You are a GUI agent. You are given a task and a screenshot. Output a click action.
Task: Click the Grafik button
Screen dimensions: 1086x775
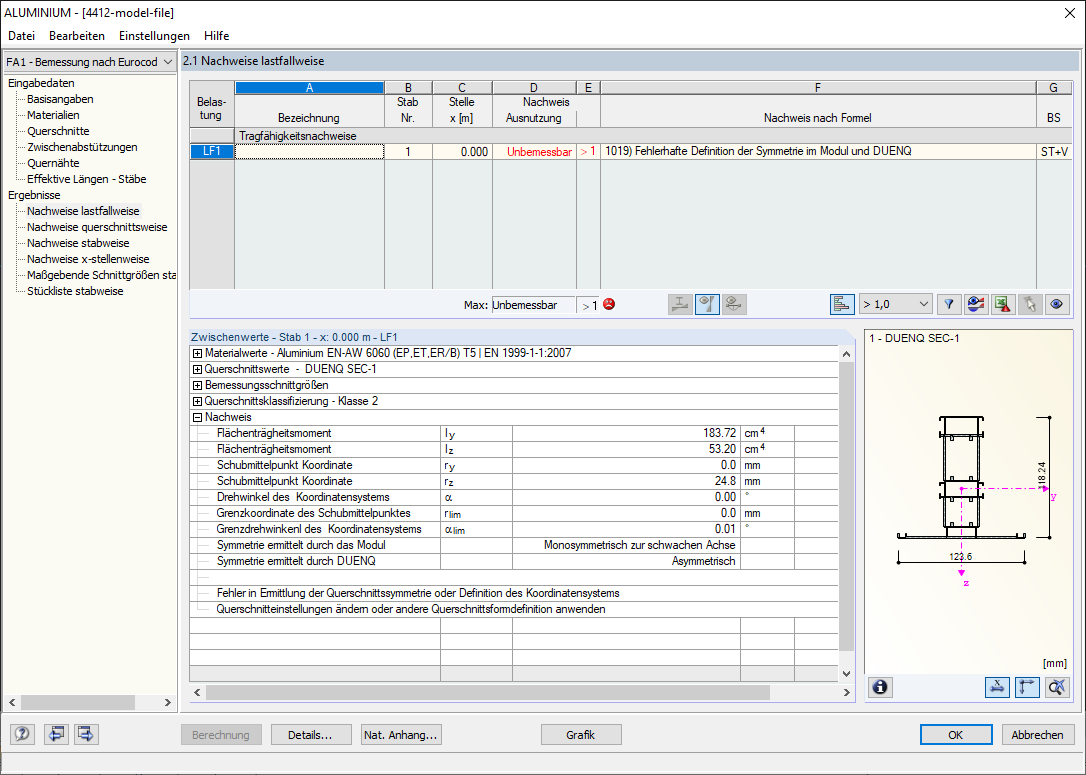(x=580, y=735)
